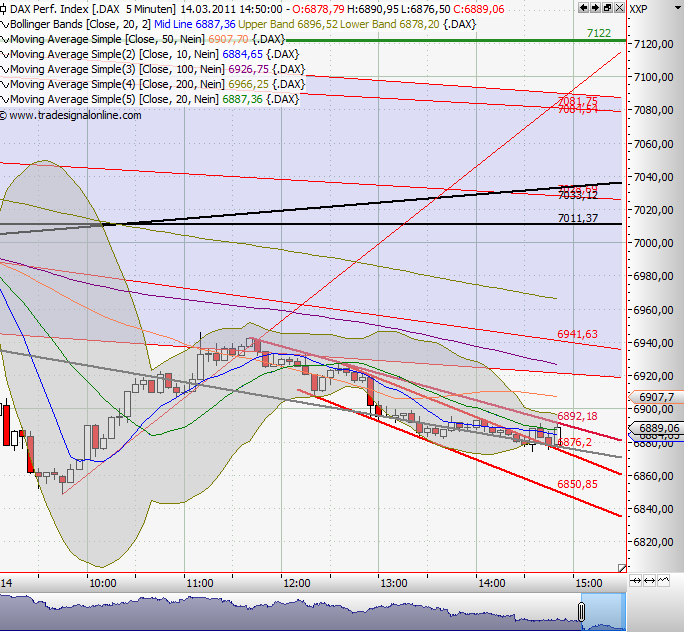Click wave icon beside Moving Average Simple 50
Screen dimensions: 684x632
[5, 40]
